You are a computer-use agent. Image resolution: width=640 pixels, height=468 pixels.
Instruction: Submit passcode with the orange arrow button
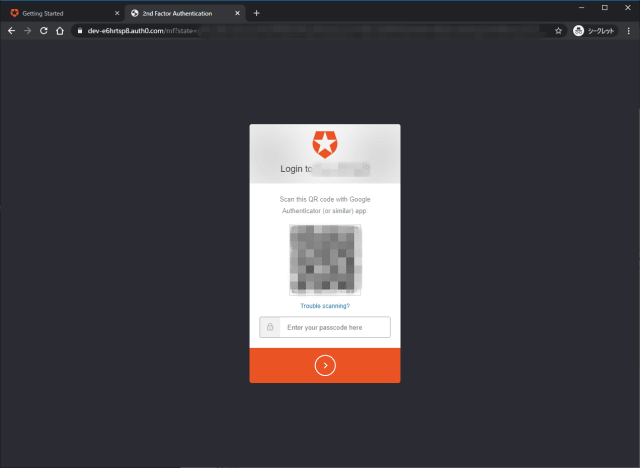click(325, 365)
